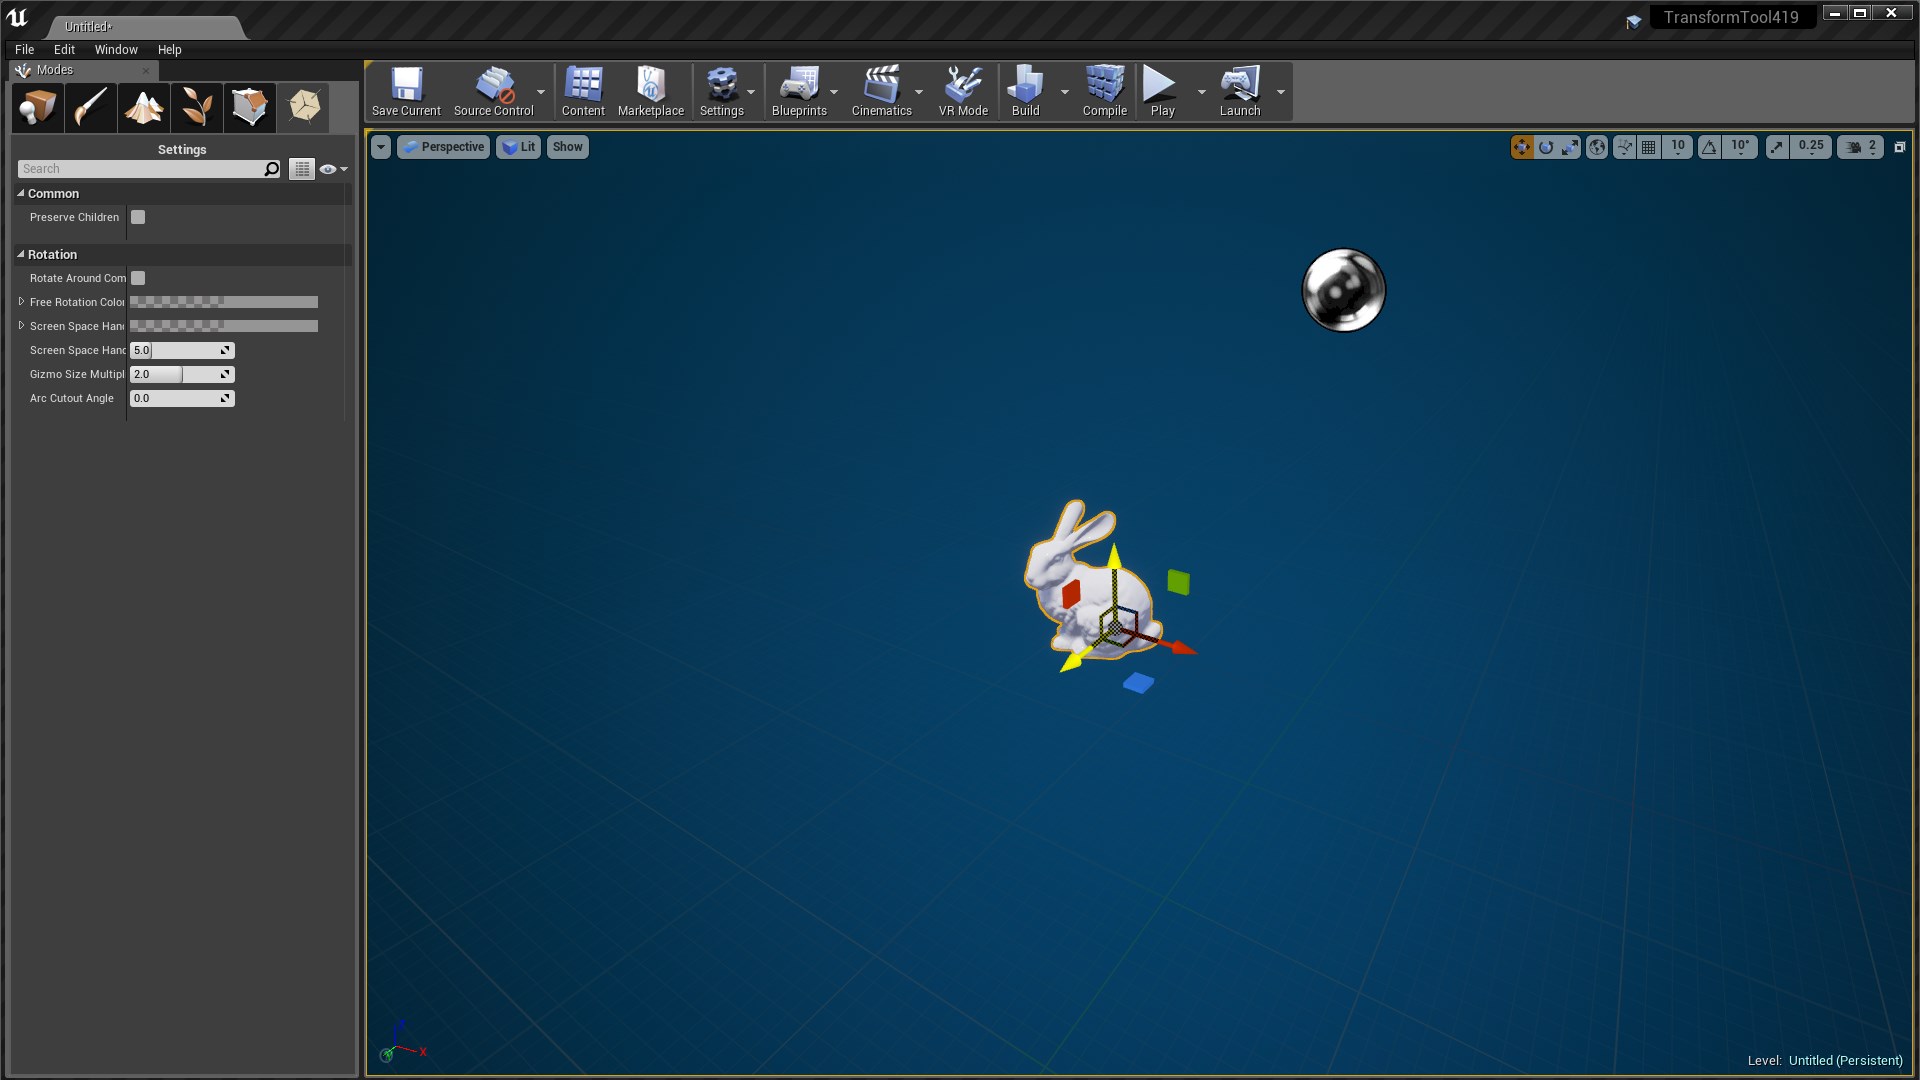
Task: Select the Place mode icon
Action: click(38, 107)
